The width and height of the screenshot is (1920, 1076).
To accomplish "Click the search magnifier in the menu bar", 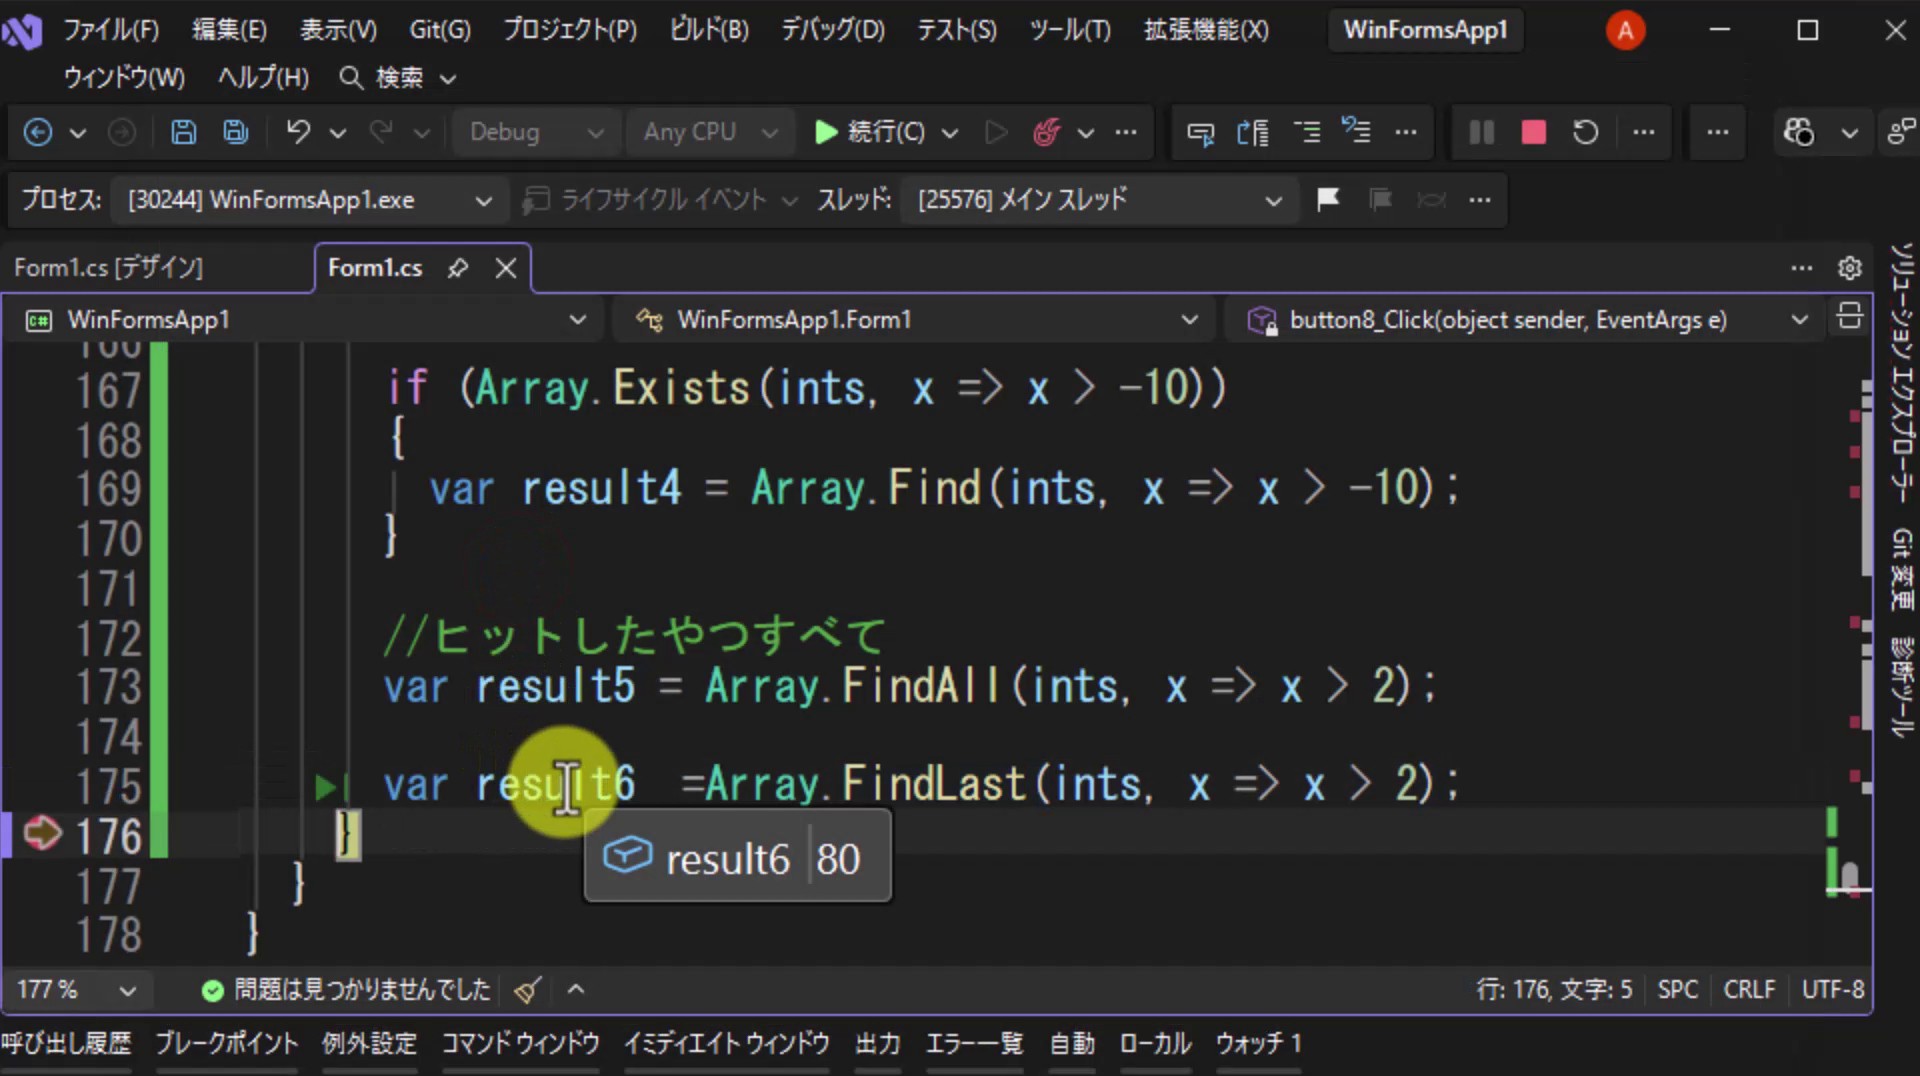I will [350, 77].
